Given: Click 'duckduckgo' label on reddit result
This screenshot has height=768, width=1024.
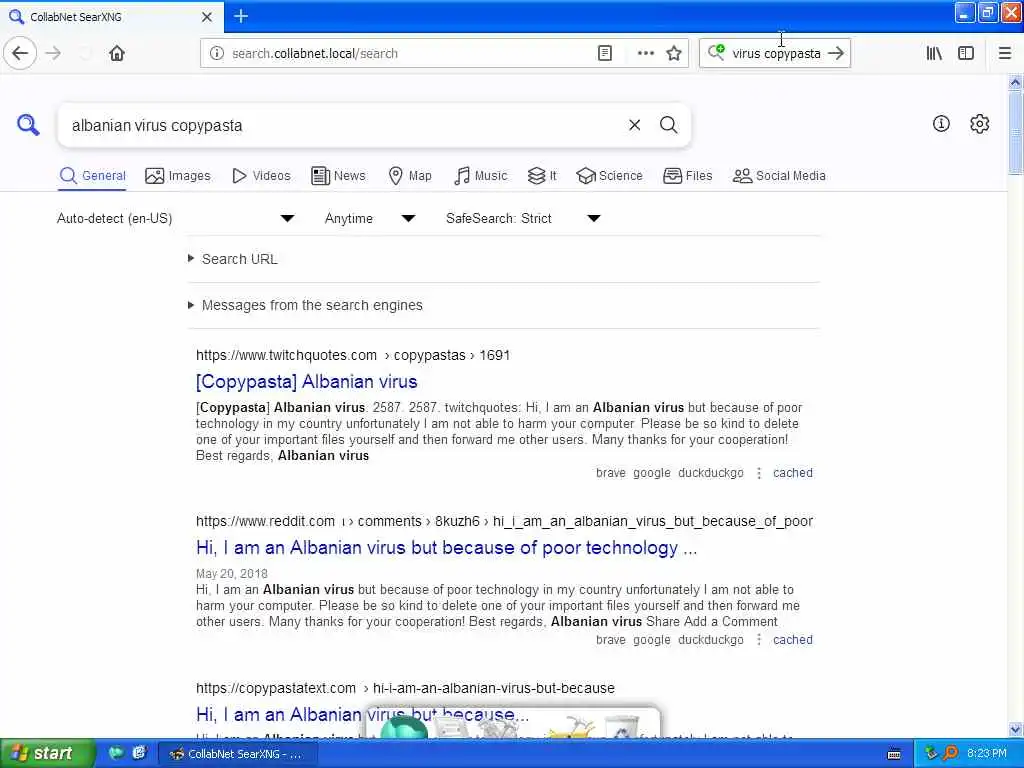Looking at the screenshot, I should pyautogui.click(x=711, y=640).
